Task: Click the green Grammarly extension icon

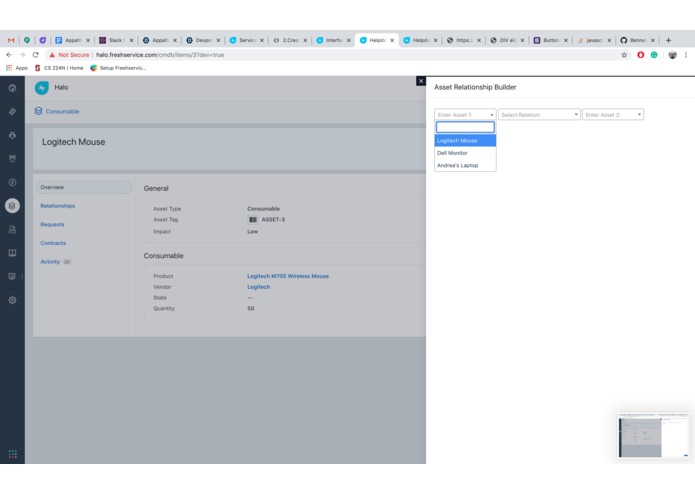Action: tap(654, 55)
